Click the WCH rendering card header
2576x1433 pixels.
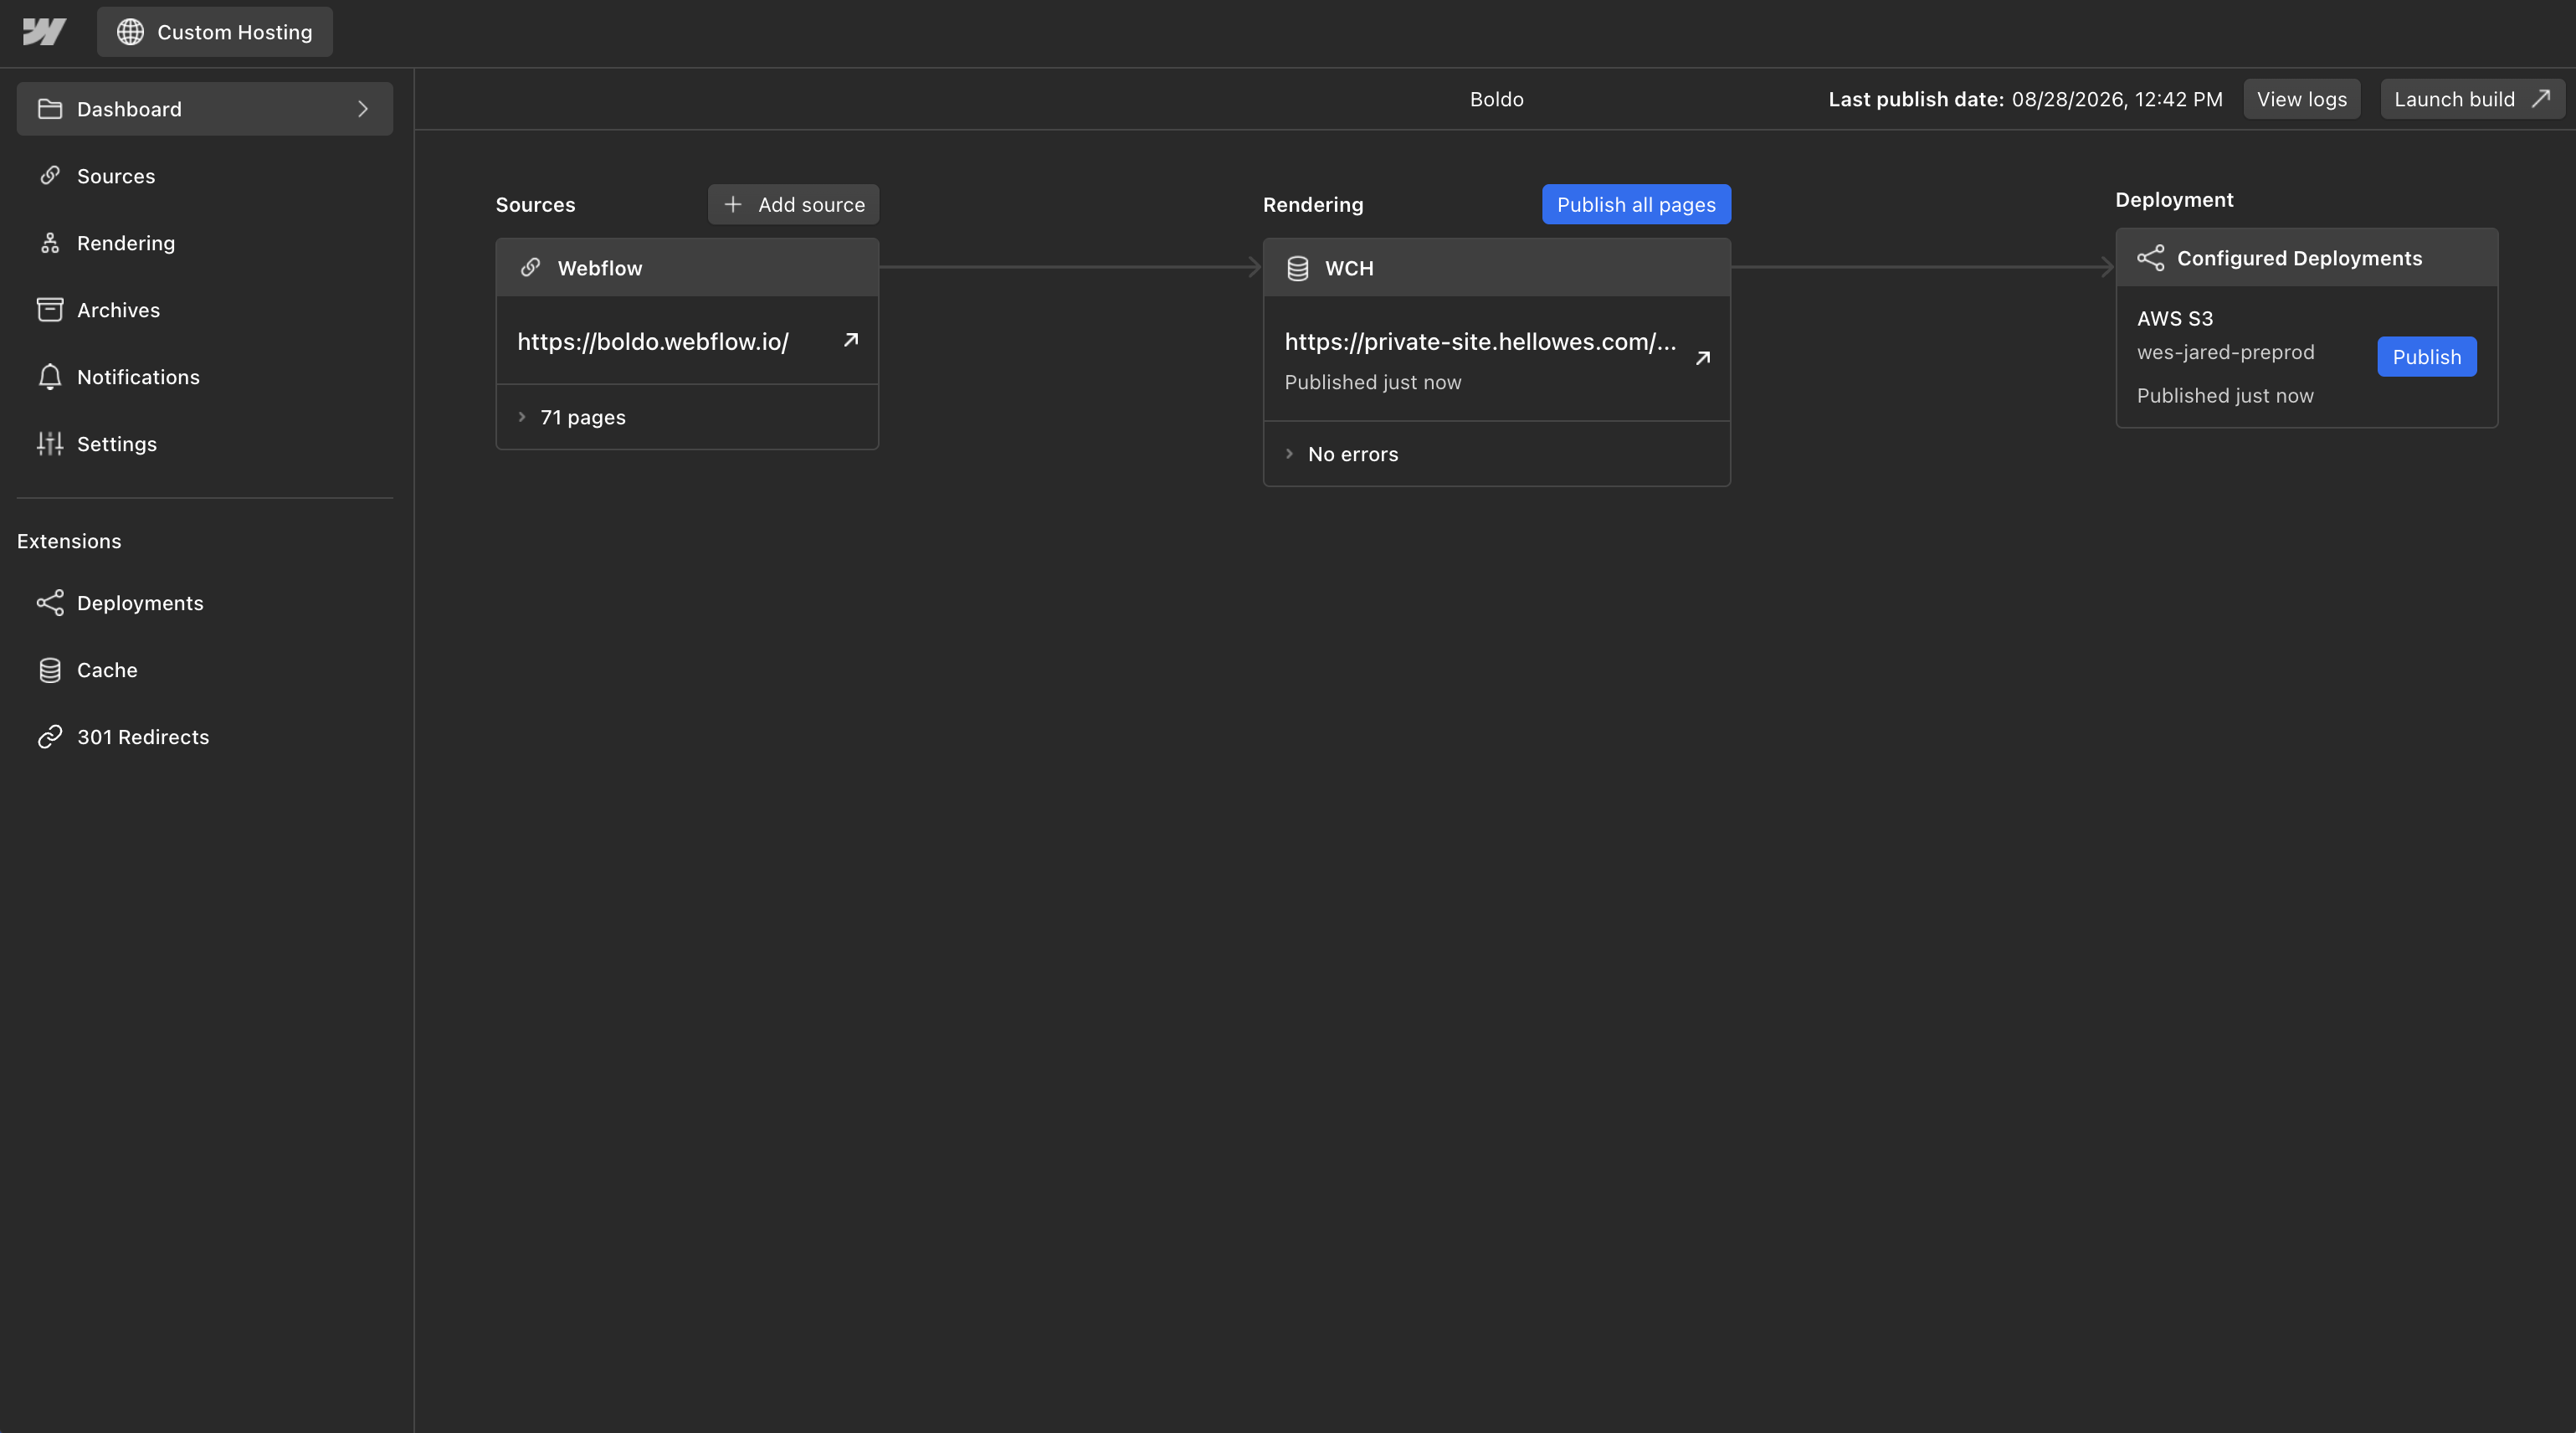click(x=1497, y=268)
